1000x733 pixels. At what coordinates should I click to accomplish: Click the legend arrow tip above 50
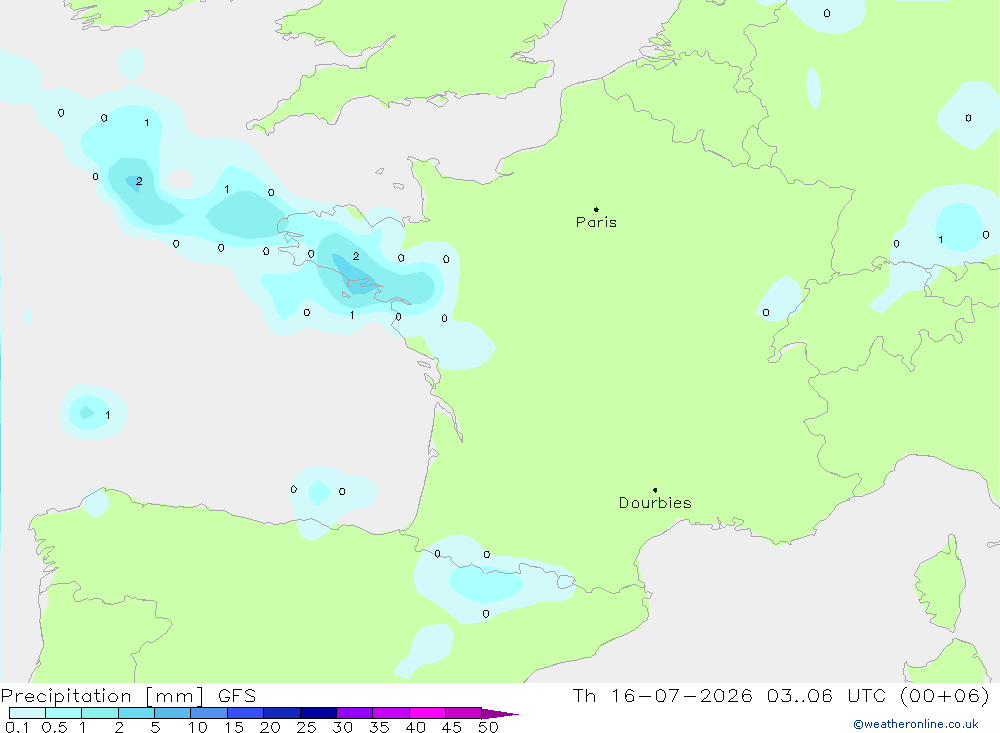(x=499, y=714)
